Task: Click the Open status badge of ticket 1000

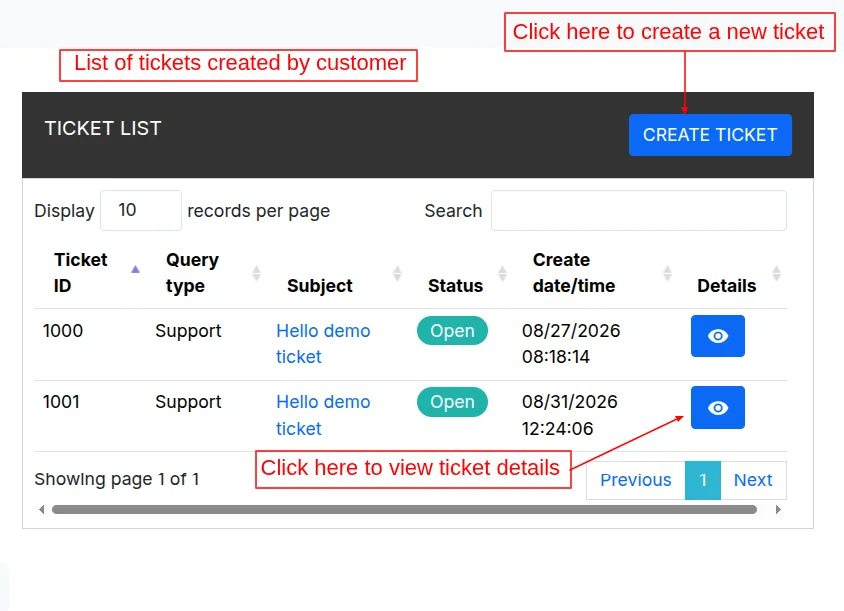Action: pyautogui.click(x=452, y=331)
